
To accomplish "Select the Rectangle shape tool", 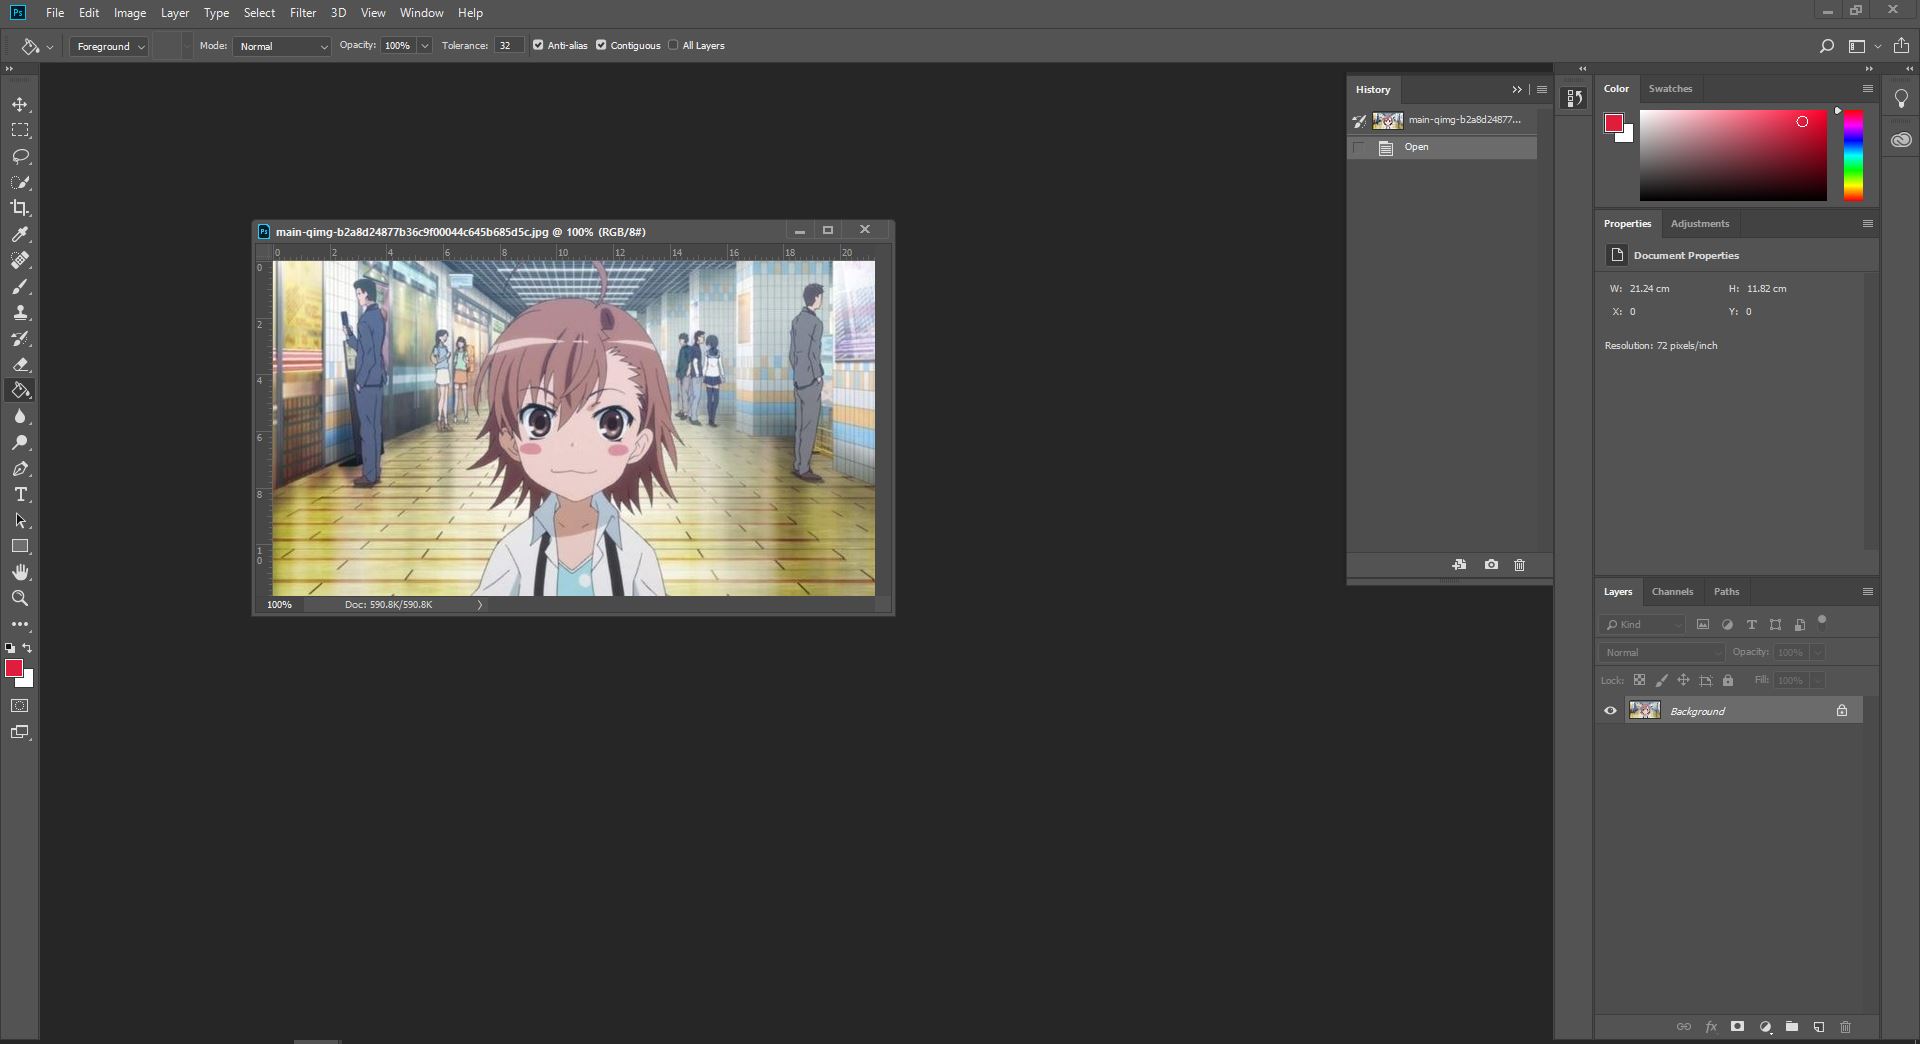I will [x=20, y=547].
